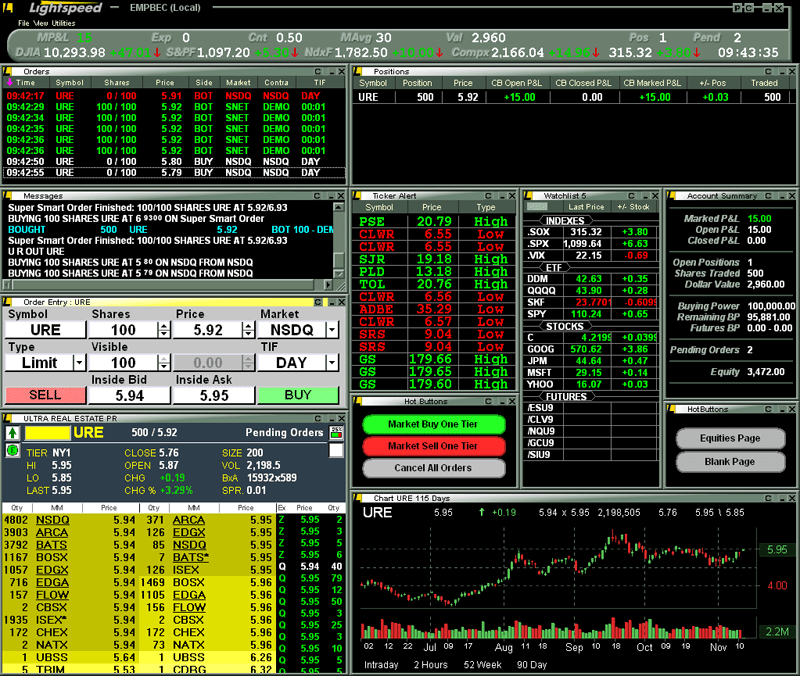Open the Market dropdown showing NSDQ

point(331,330)
